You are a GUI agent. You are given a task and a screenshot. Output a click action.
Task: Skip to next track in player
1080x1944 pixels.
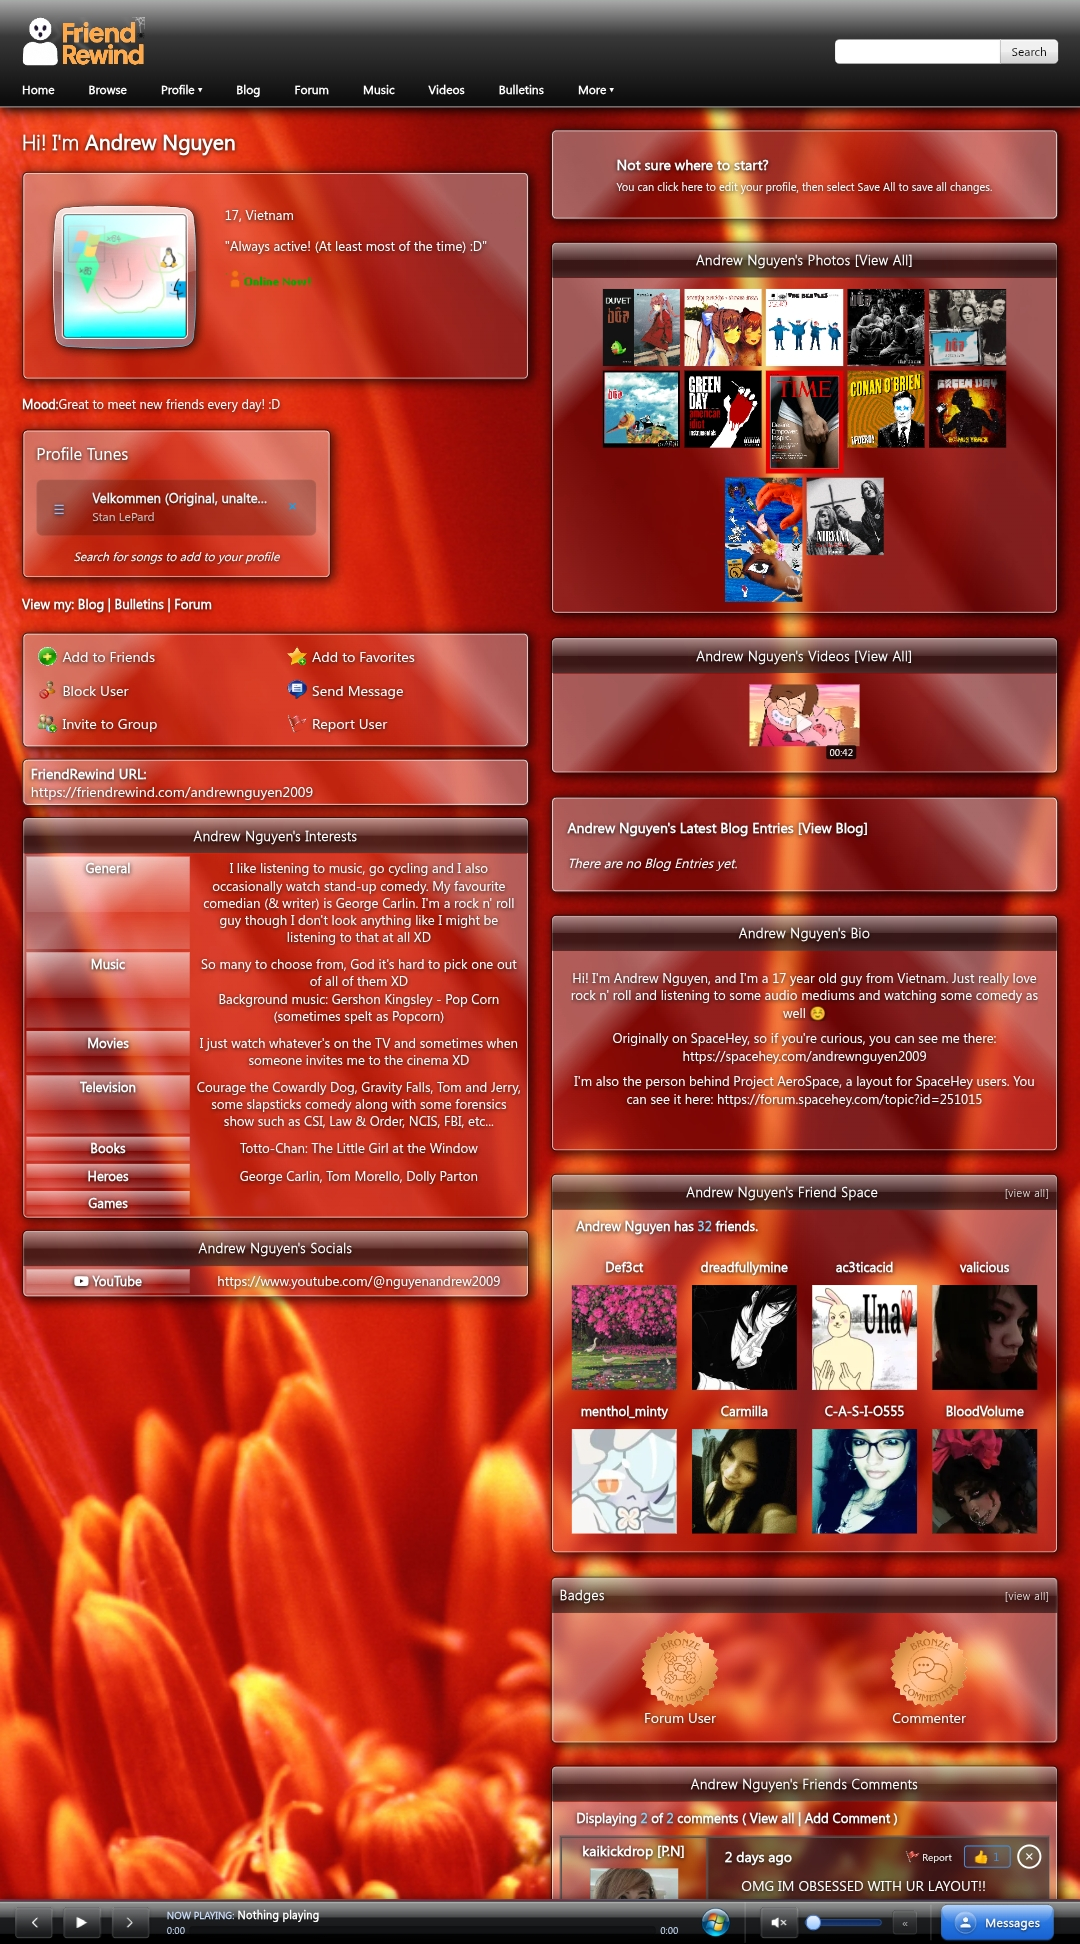(x=129, y=1922)
